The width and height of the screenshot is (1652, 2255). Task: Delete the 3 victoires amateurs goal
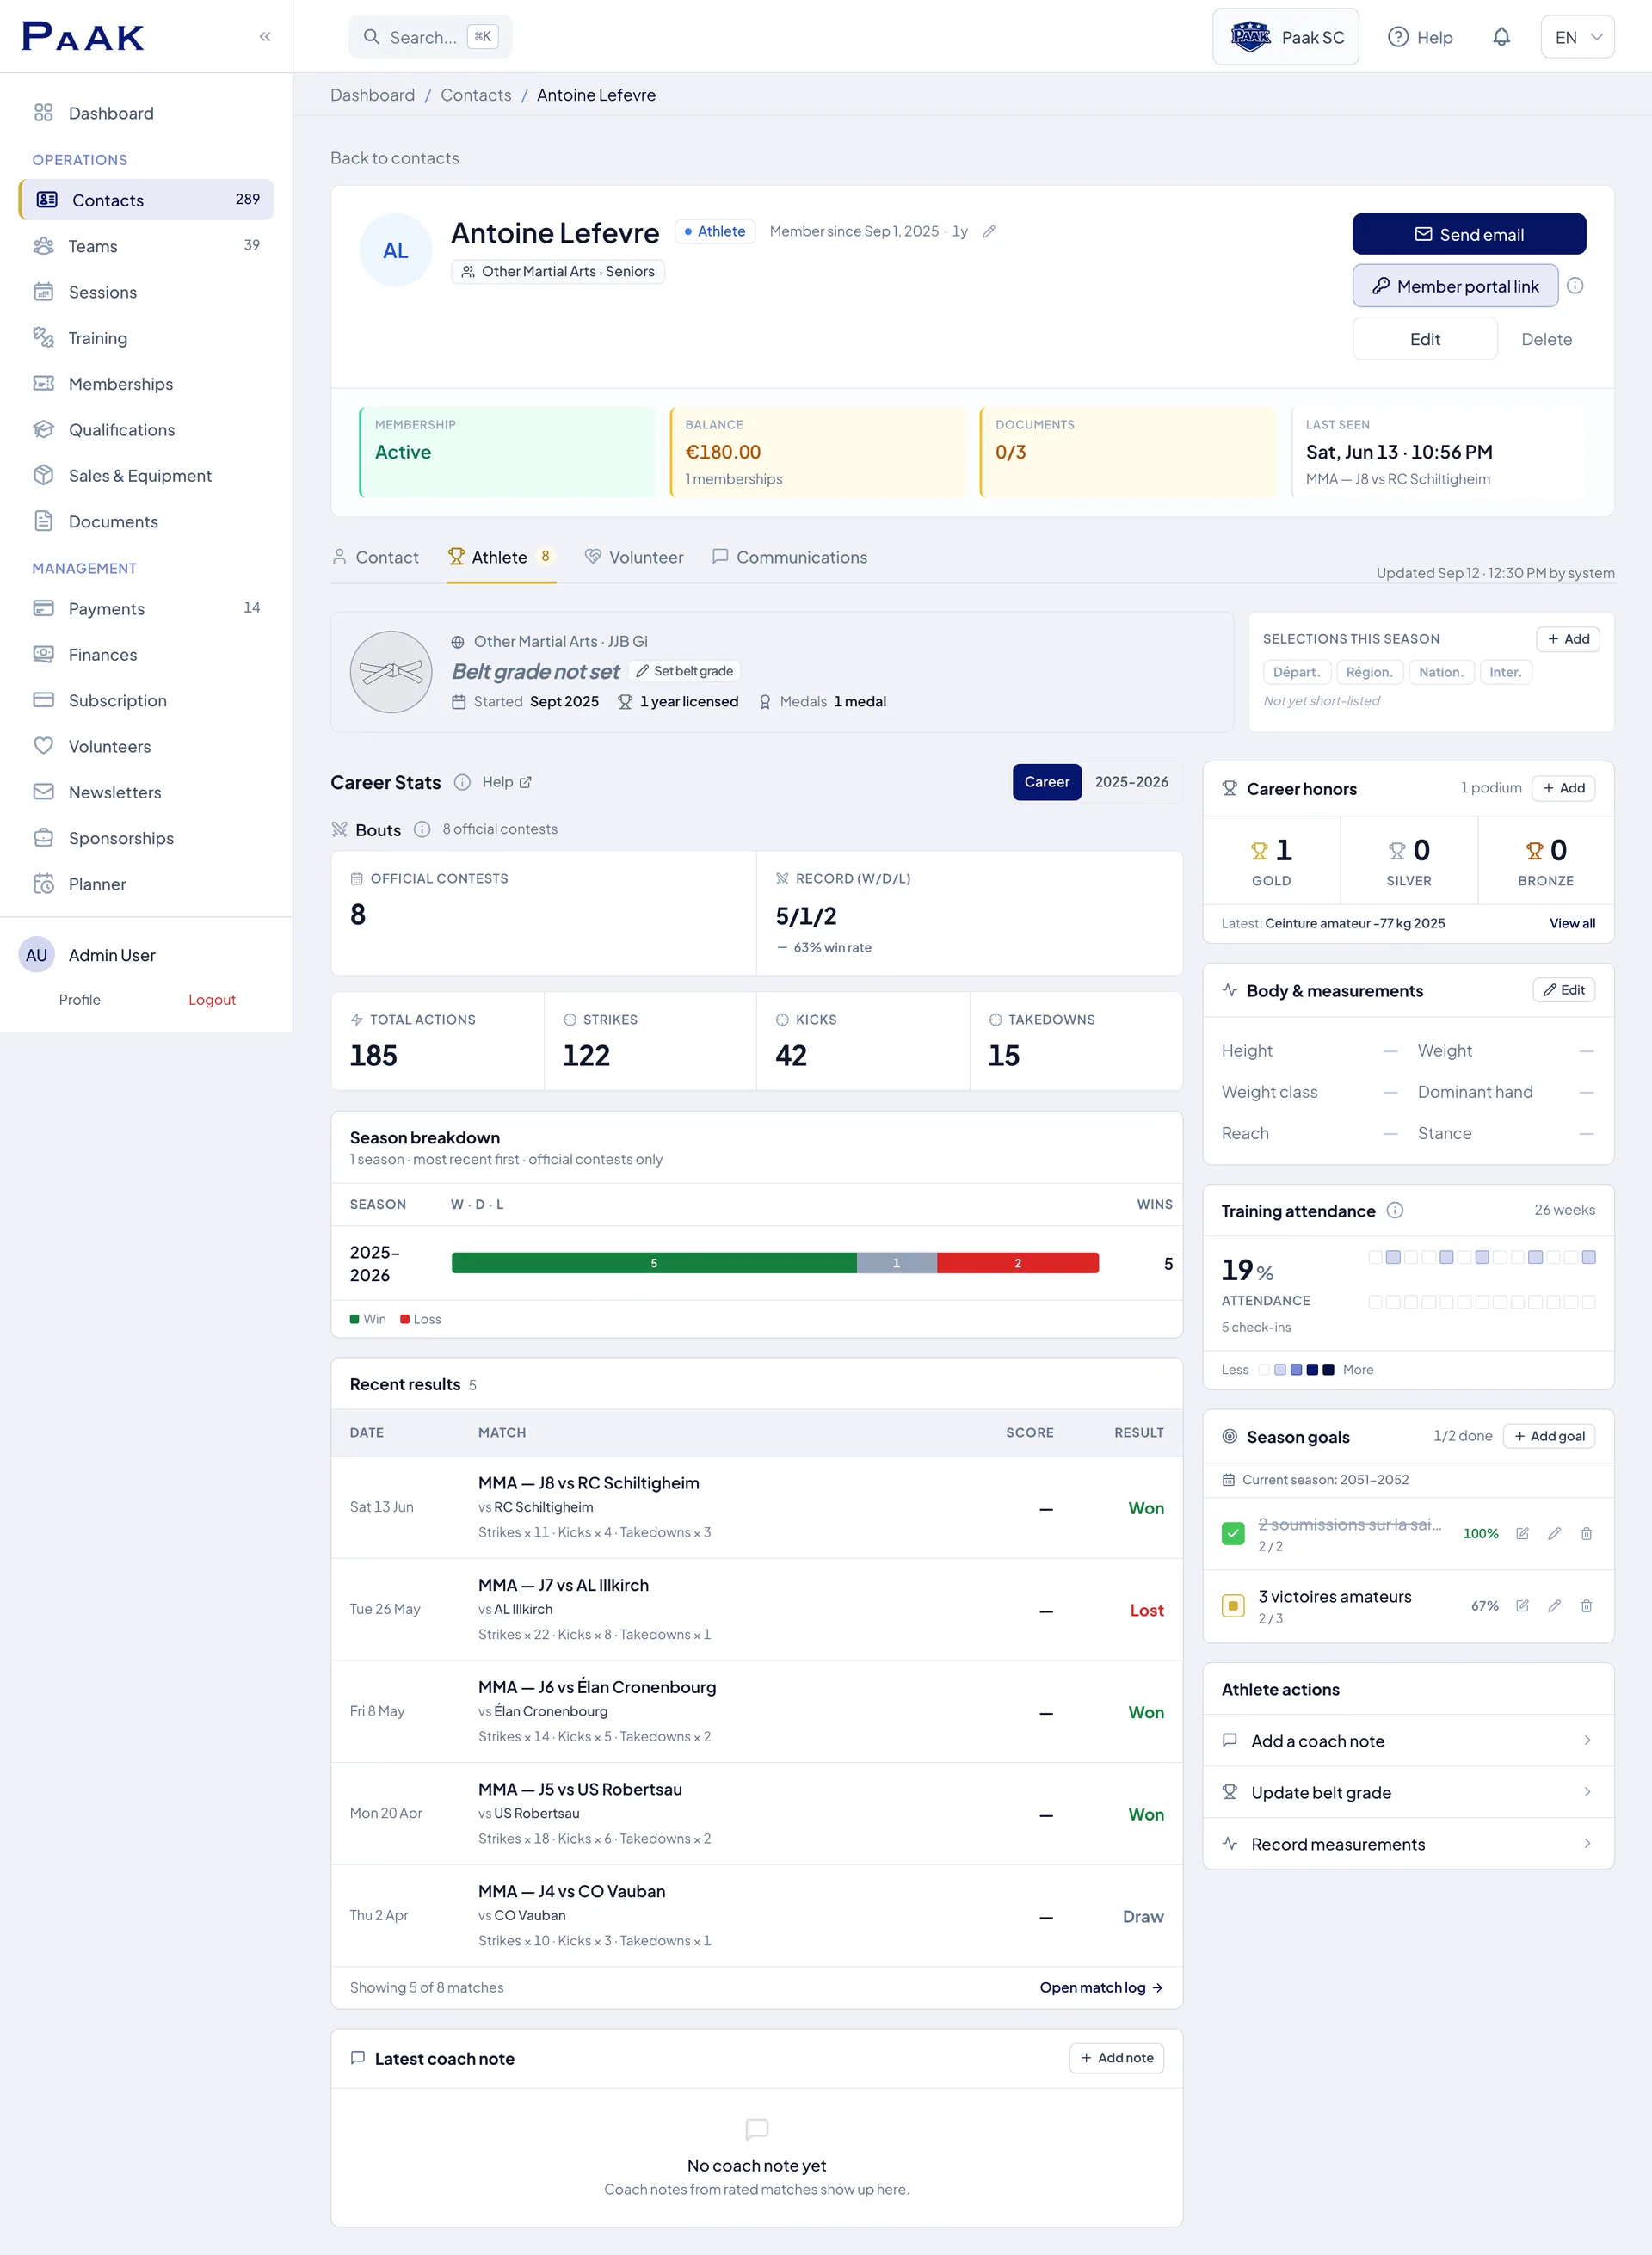pyautogui.click(x=1586, y=1606)
